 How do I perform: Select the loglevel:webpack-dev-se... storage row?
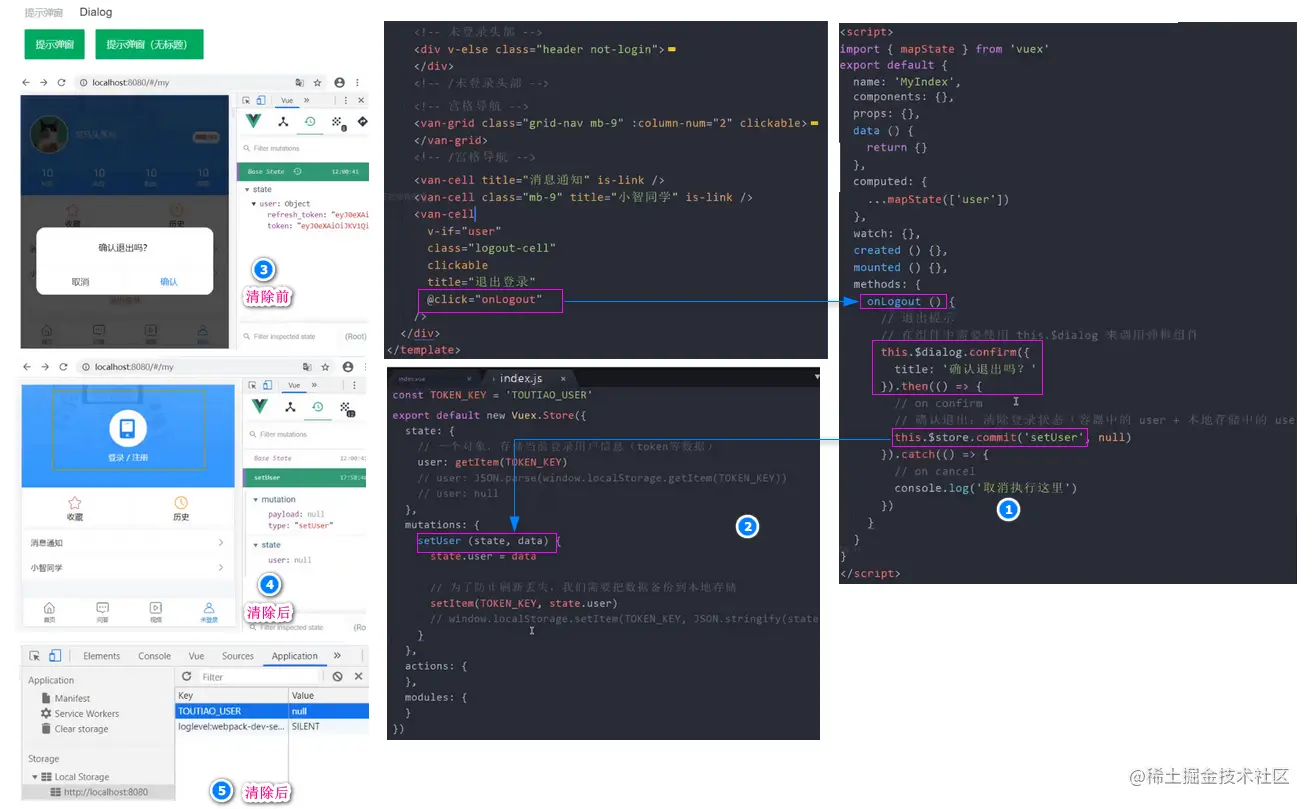(x=272, y=726)
